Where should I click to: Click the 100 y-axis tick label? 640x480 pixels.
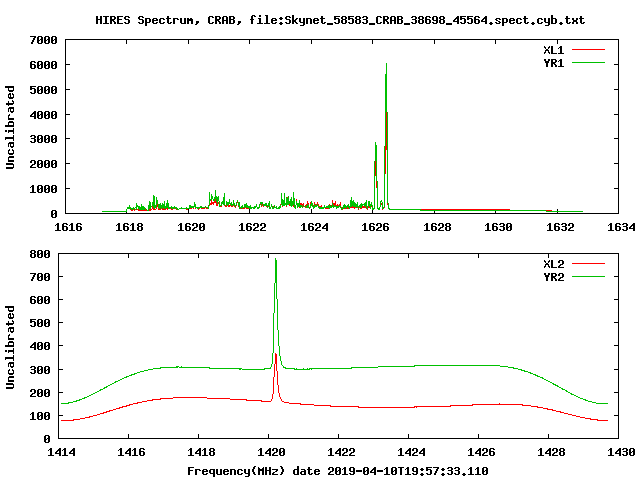point(40,416)
